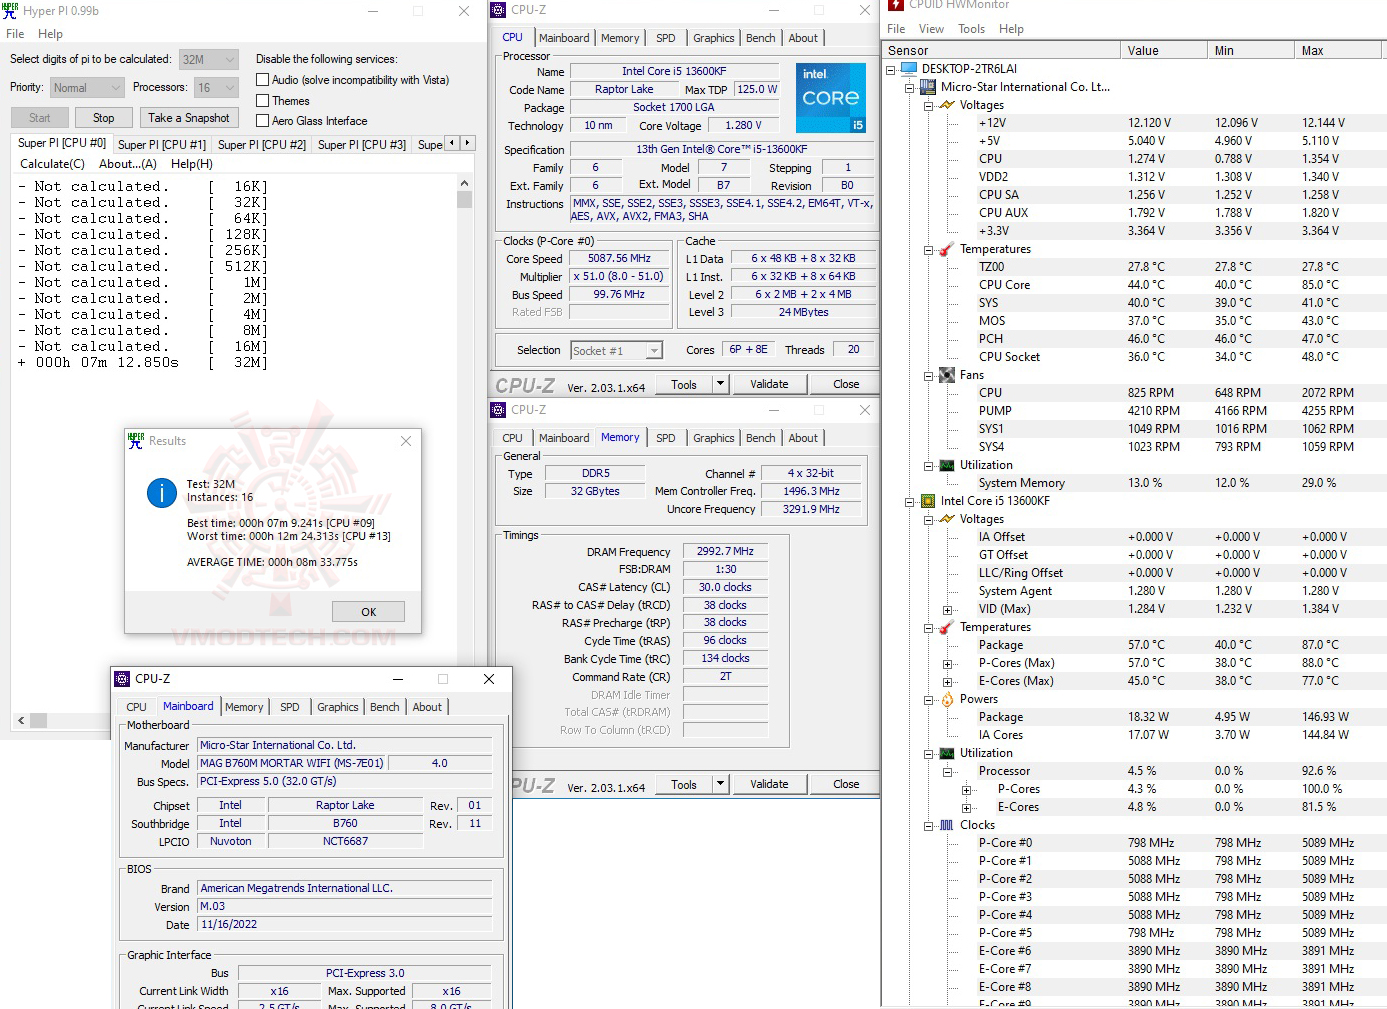This screenshot has height=1009, width=1387.
Task: Collapse the Processor utilization node
Action: [947, 771]
